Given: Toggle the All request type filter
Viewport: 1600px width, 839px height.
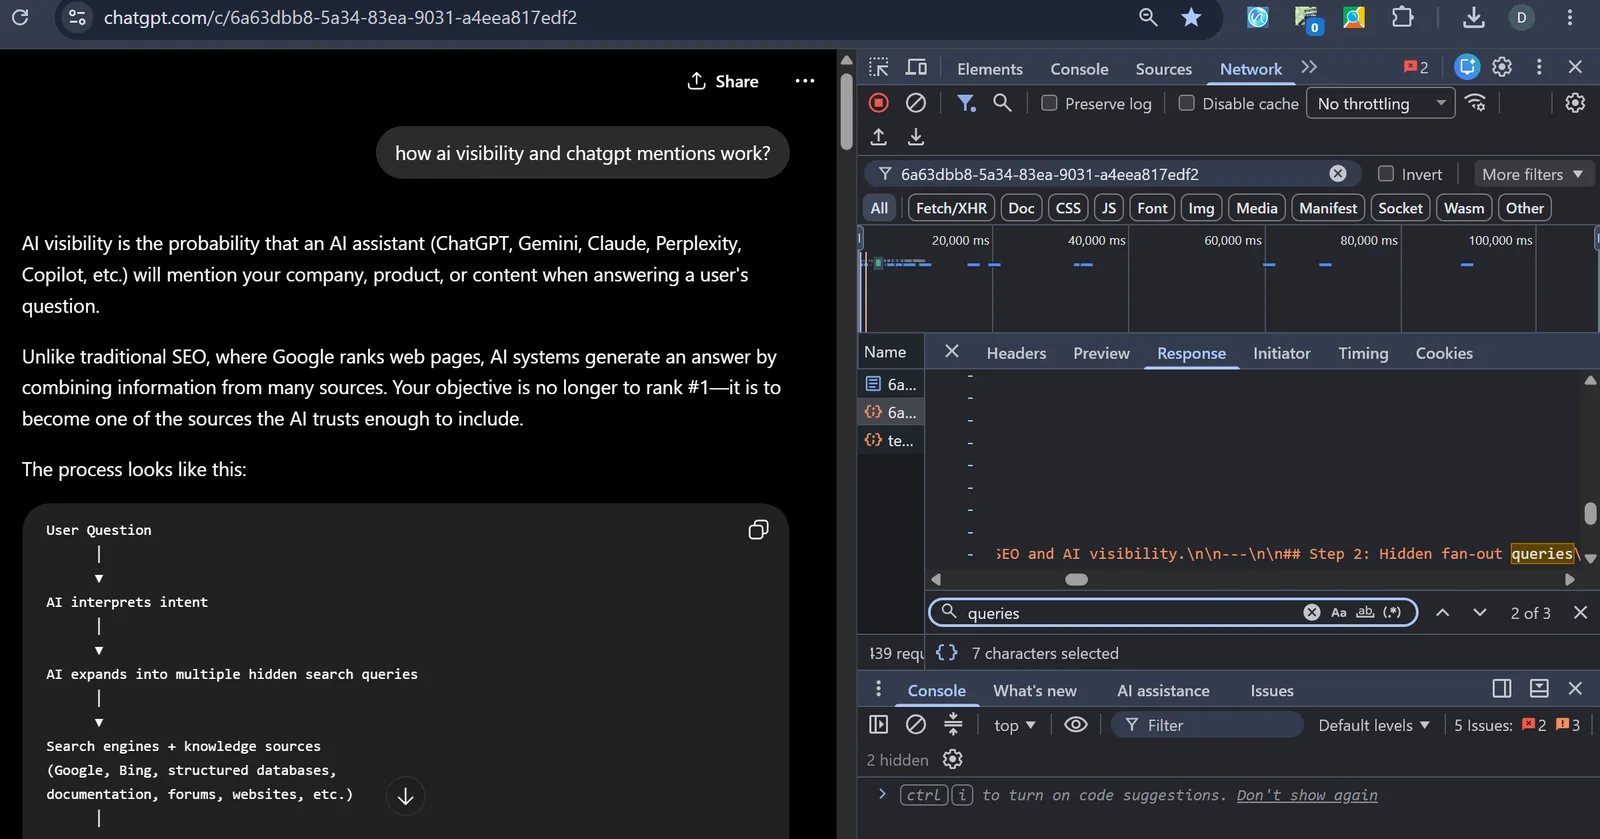Looking at the screenshot, I should (879, 208).
